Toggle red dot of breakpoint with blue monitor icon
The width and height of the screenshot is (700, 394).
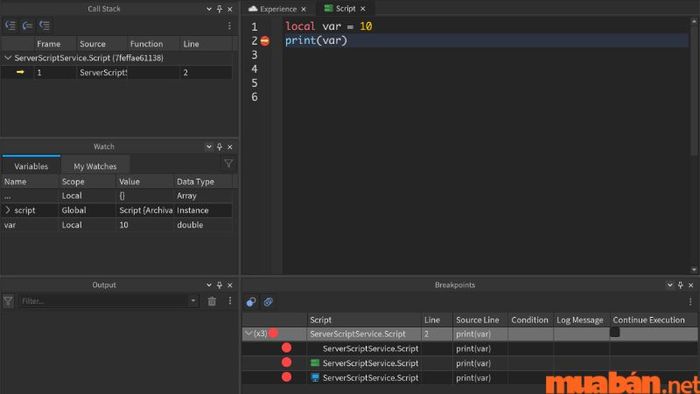[287, 377]
